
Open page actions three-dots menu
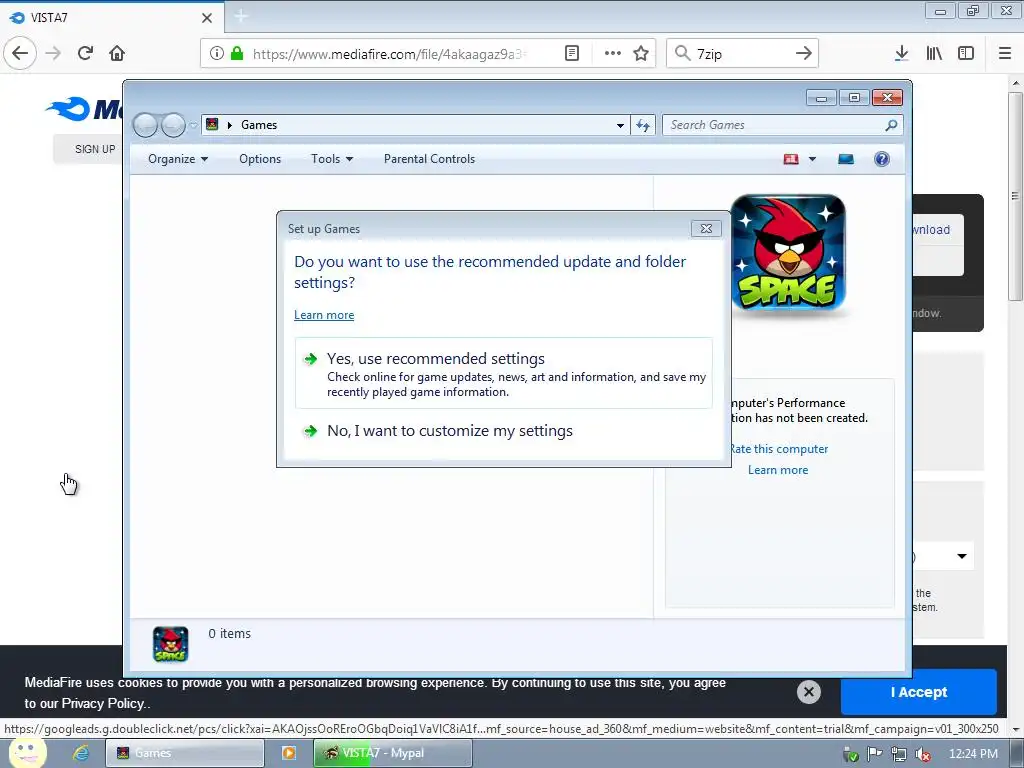pyautogui.click(x=613, y=54)
